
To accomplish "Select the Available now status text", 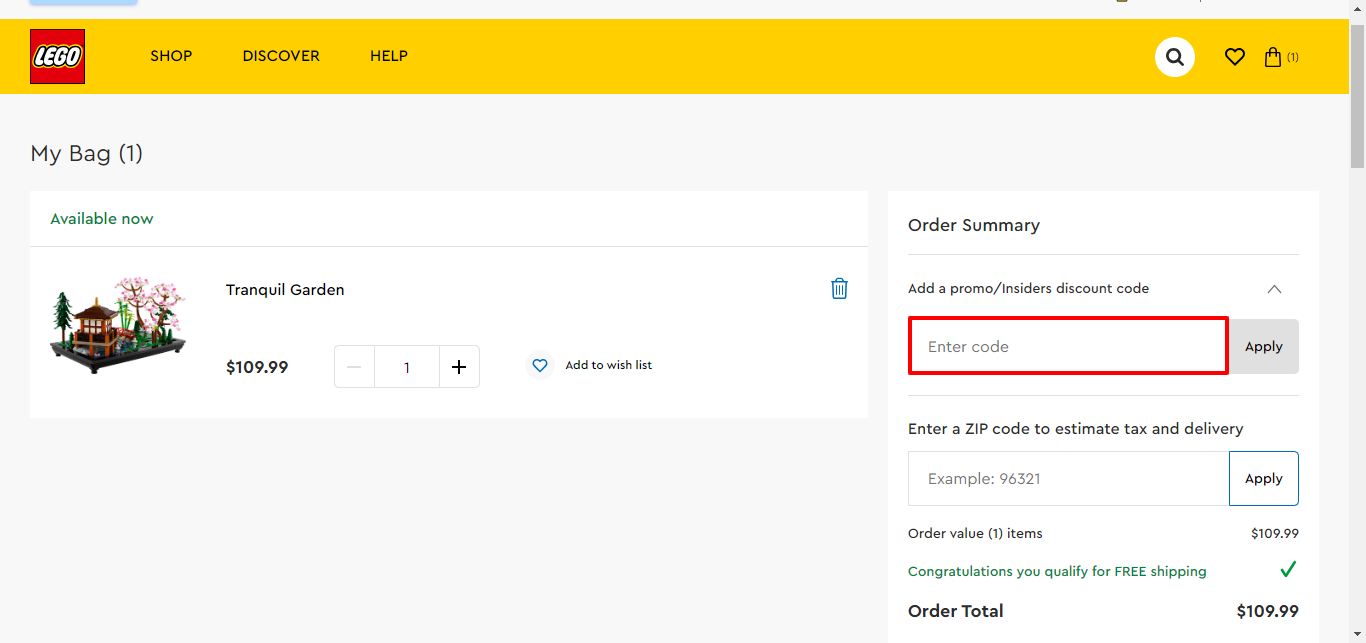I will [102, 219].
